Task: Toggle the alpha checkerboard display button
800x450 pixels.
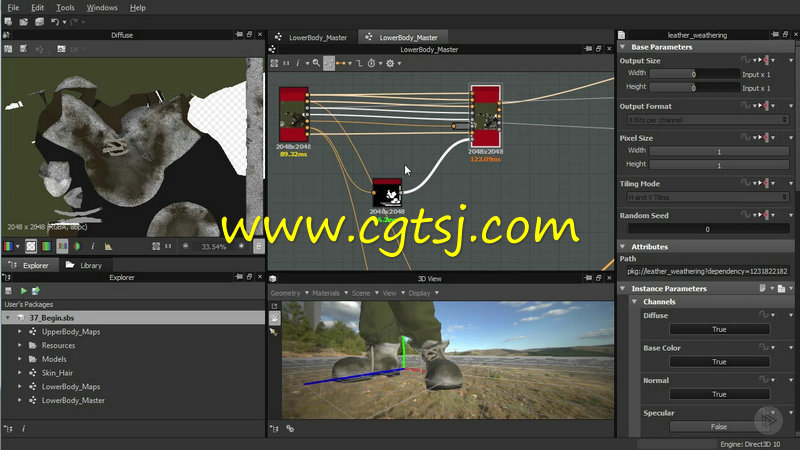Action: click(31, 246)
